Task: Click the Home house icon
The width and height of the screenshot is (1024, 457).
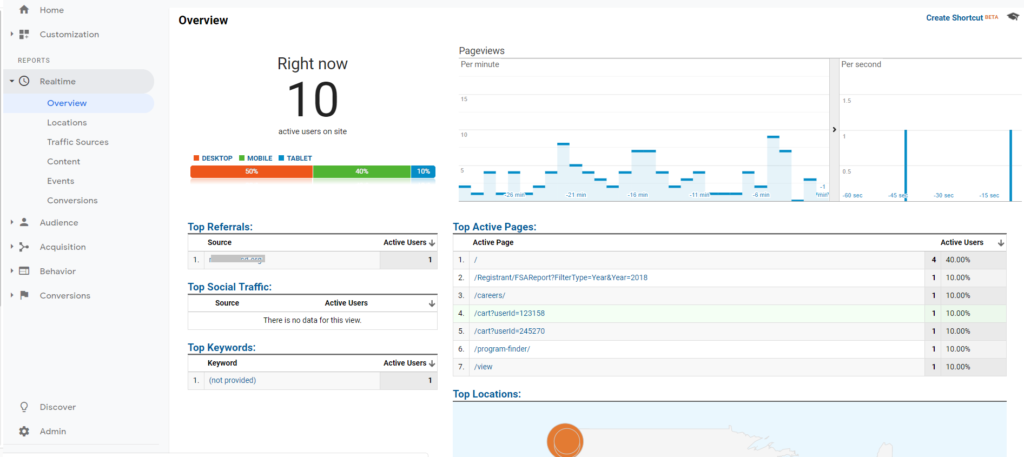Action: point(24,10)
